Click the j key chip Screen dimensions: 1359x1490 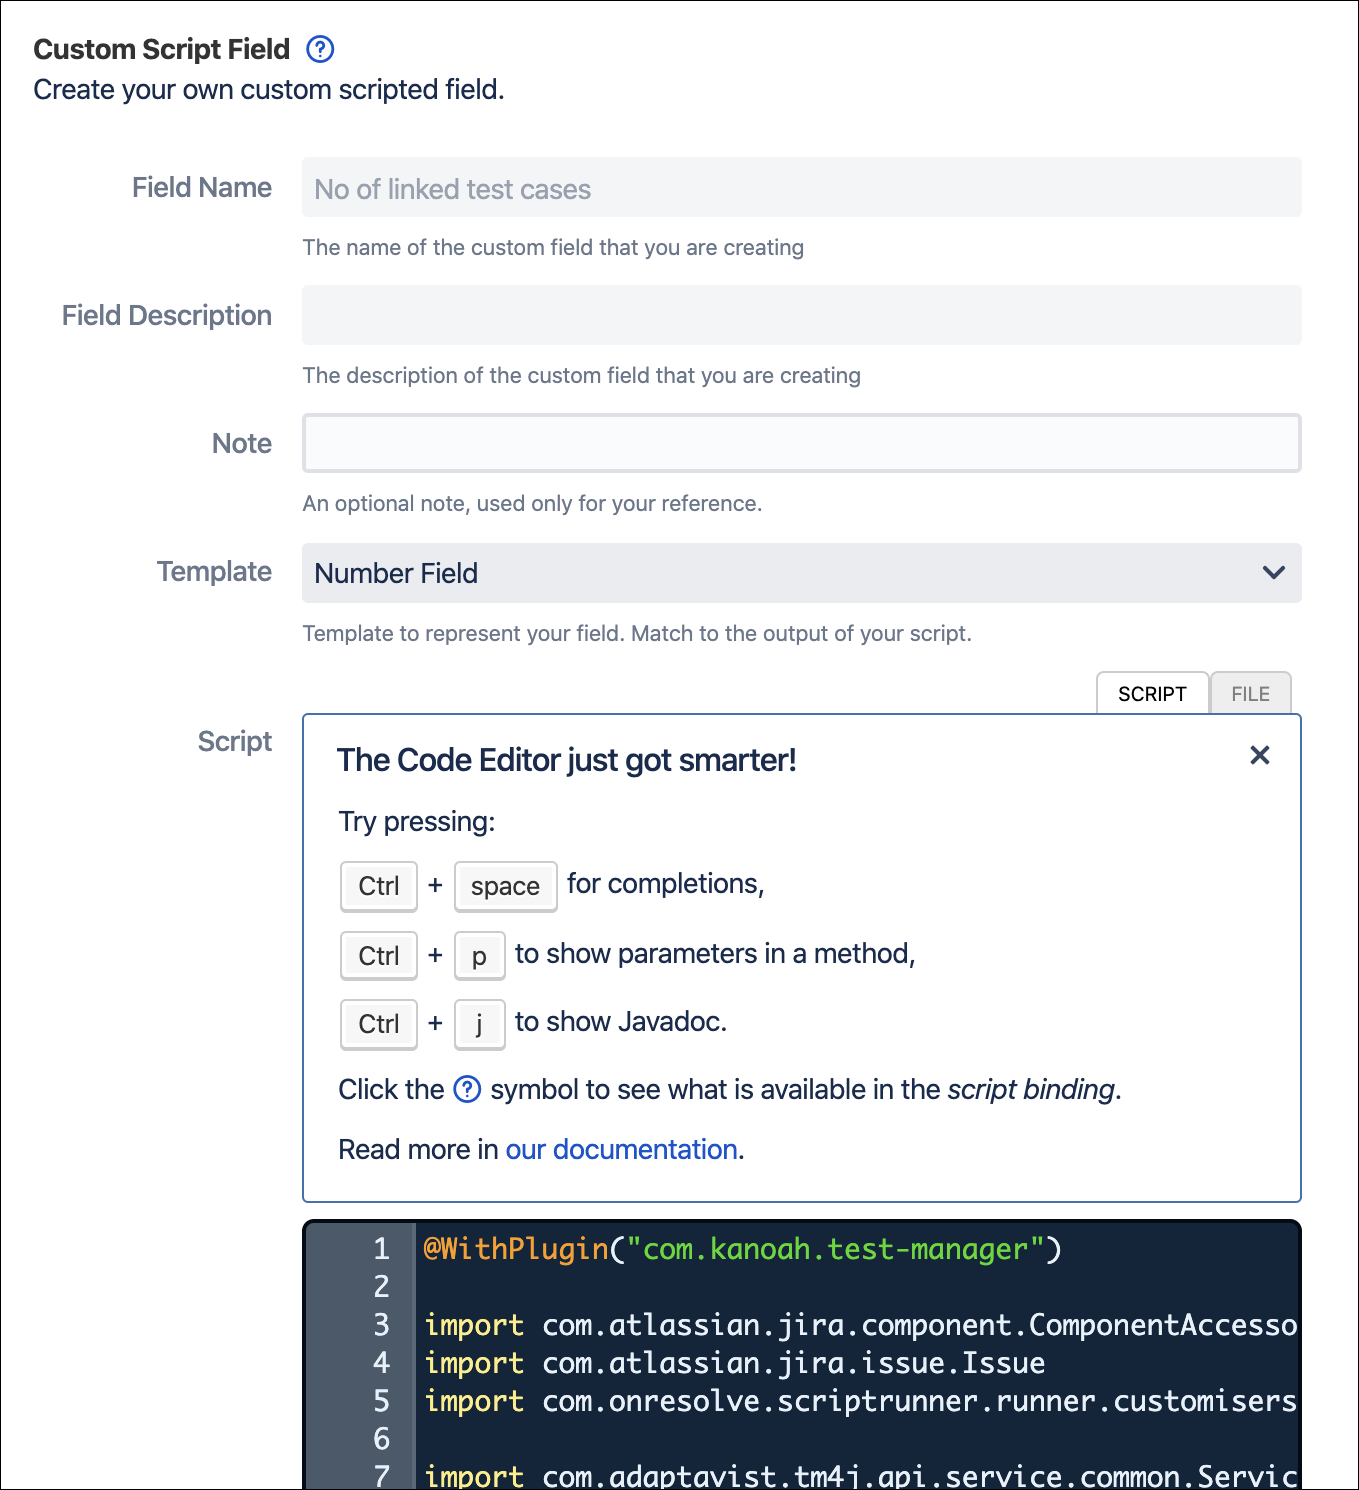(x=479, y=1024)
